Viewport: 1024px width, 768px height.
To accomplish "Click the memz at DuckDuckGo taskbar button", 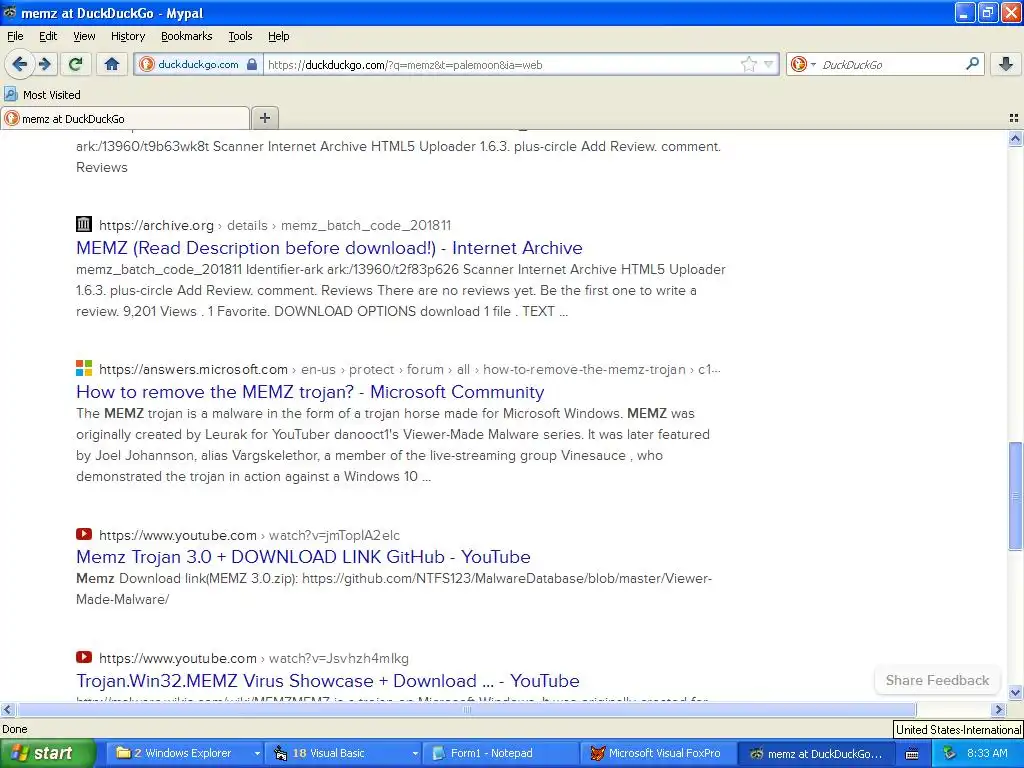I will (x=816, y=753).
